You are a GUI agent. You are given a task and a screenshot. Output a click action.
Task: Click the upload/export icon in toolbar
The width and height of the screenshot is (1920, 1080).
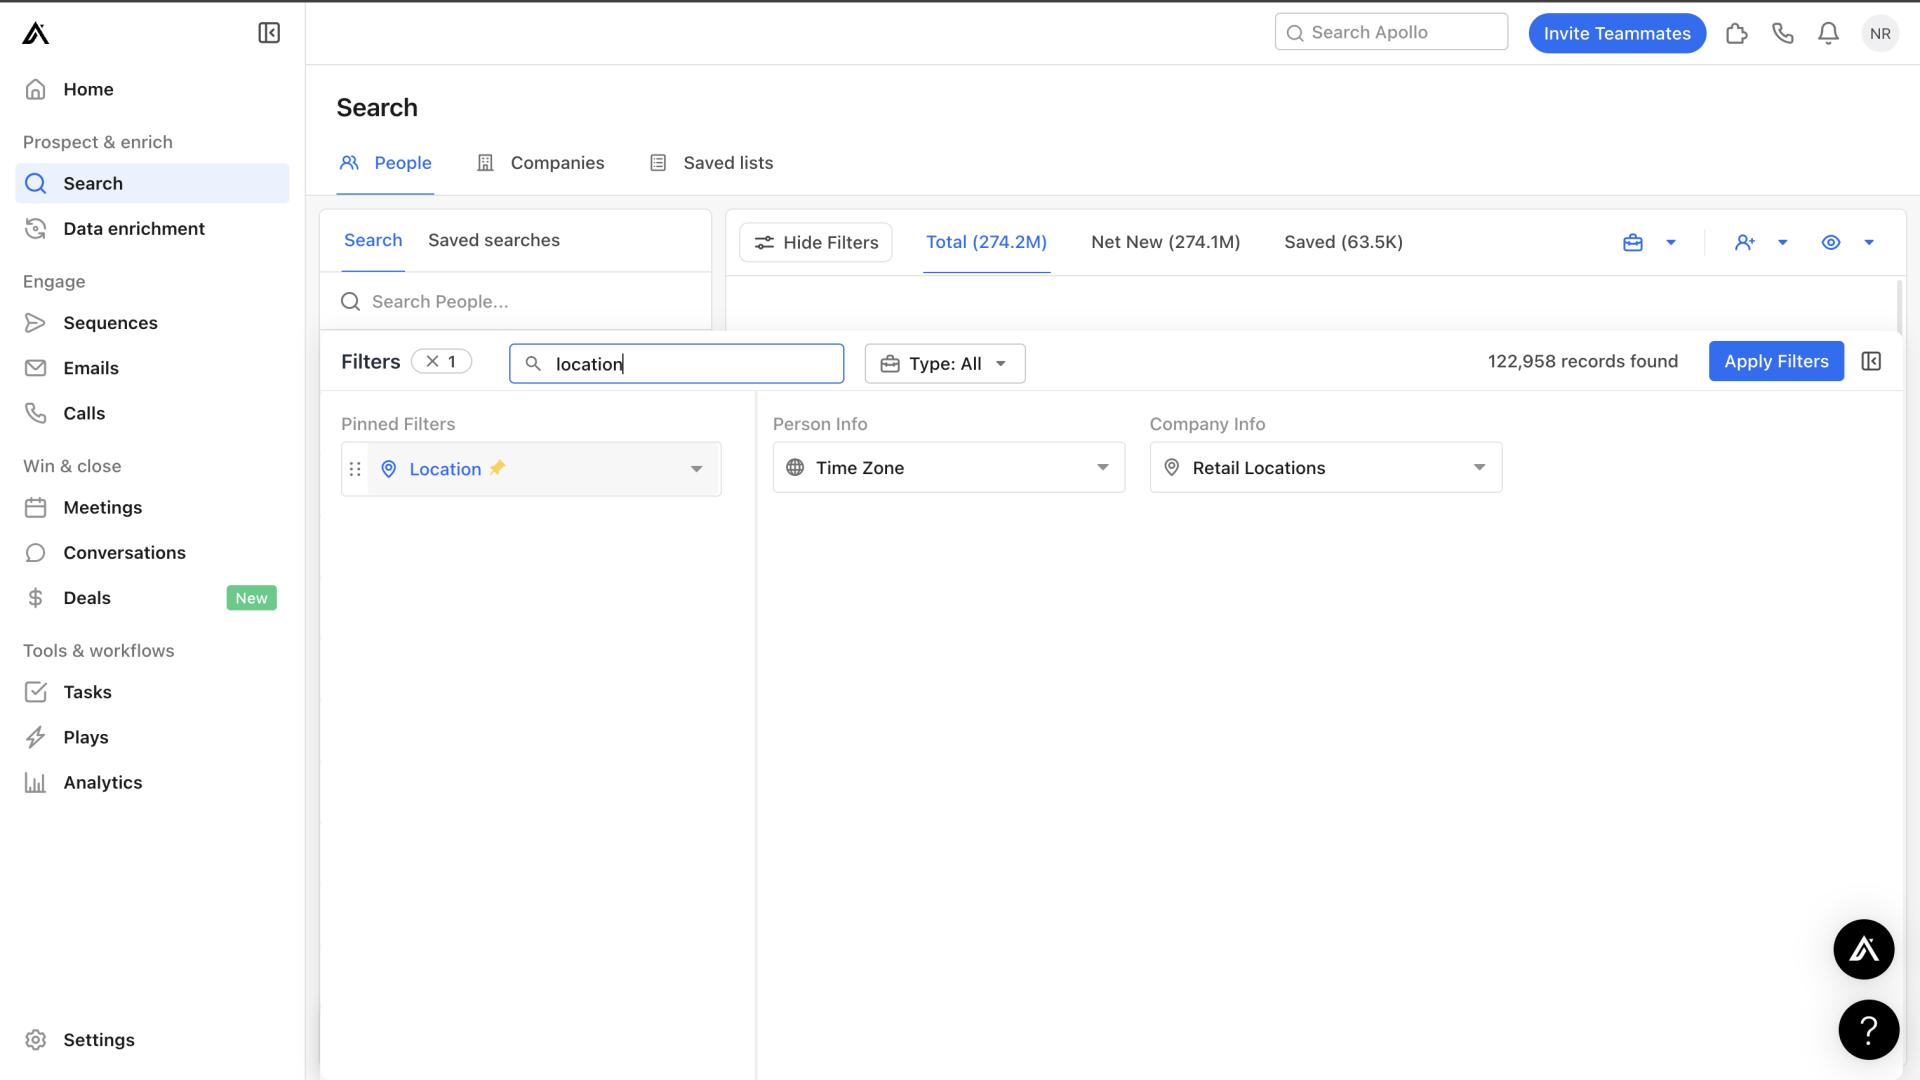click(1633, 241)
